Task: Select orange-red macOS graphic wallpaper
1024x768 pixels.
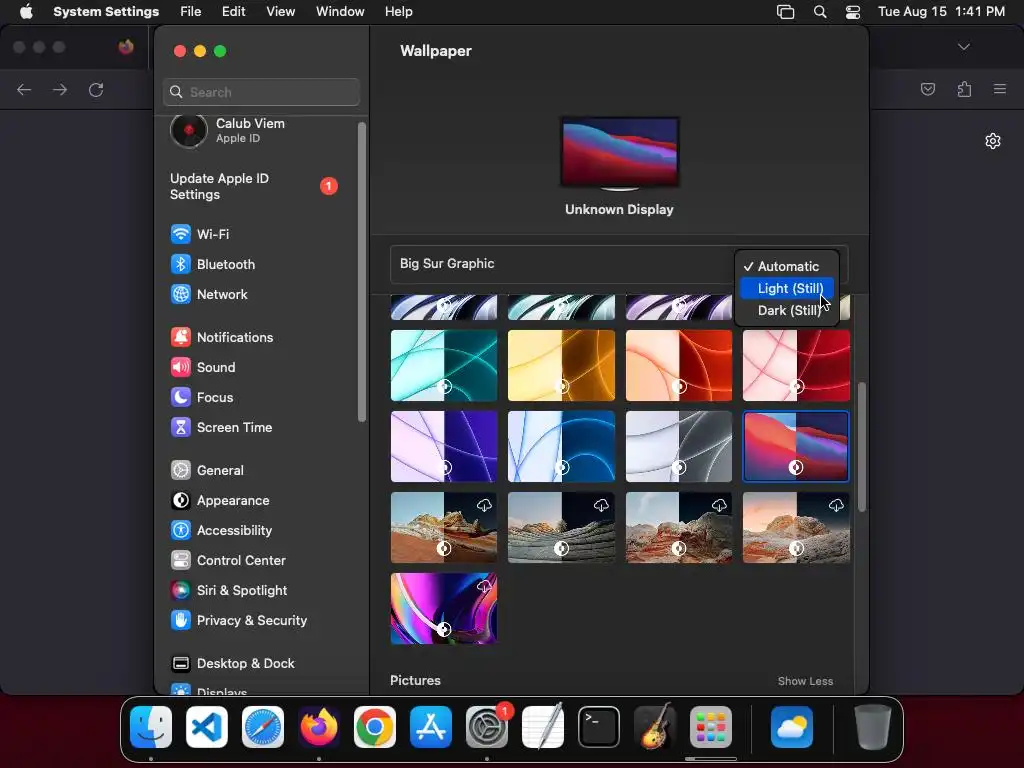Action: tap(679, 365)
